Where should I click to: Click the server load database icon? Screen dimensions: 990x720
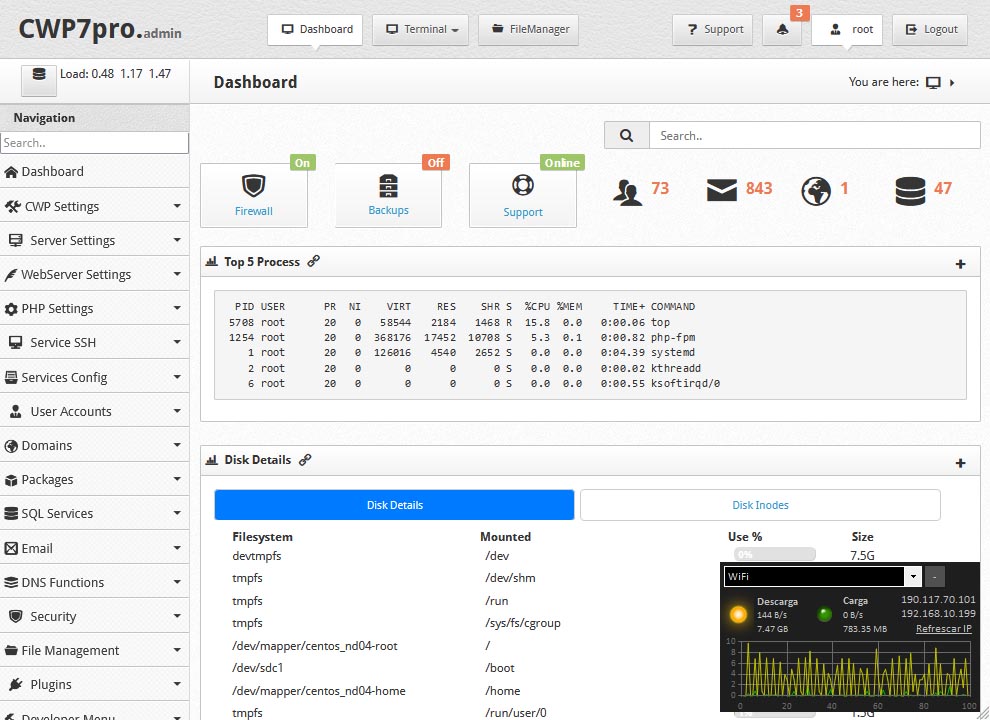click(39, 75)
